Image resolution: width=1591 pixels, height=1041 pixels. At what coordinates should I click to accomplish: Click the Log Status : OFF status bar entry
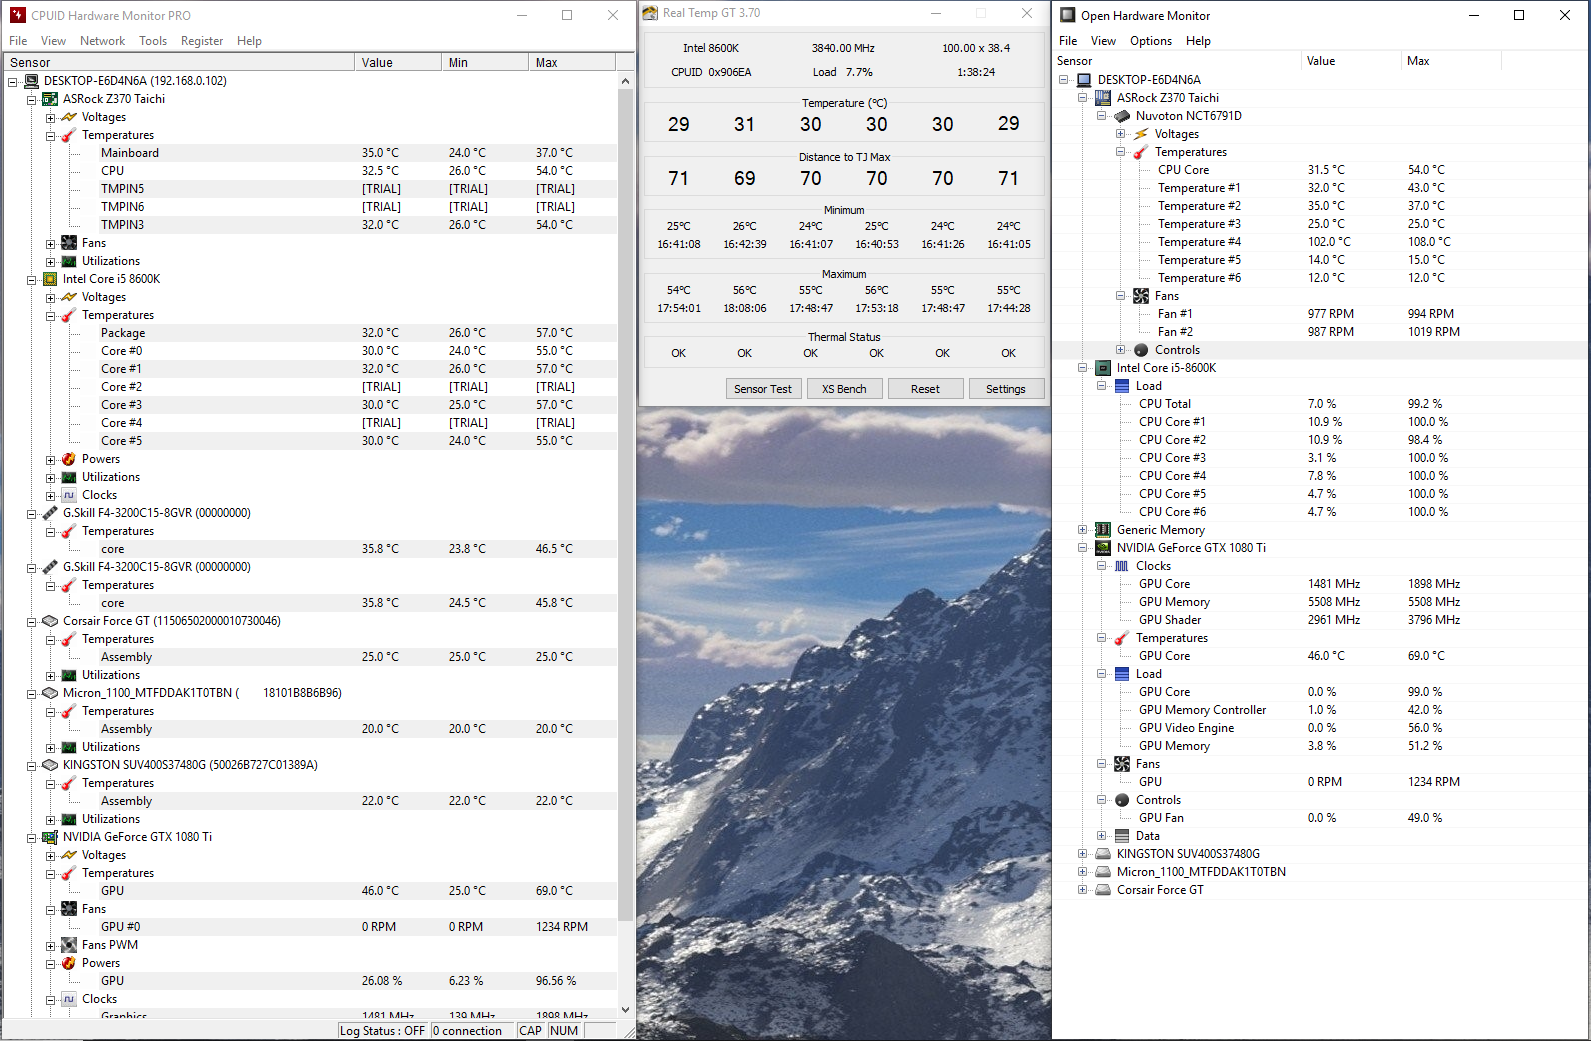(383, 1031)
